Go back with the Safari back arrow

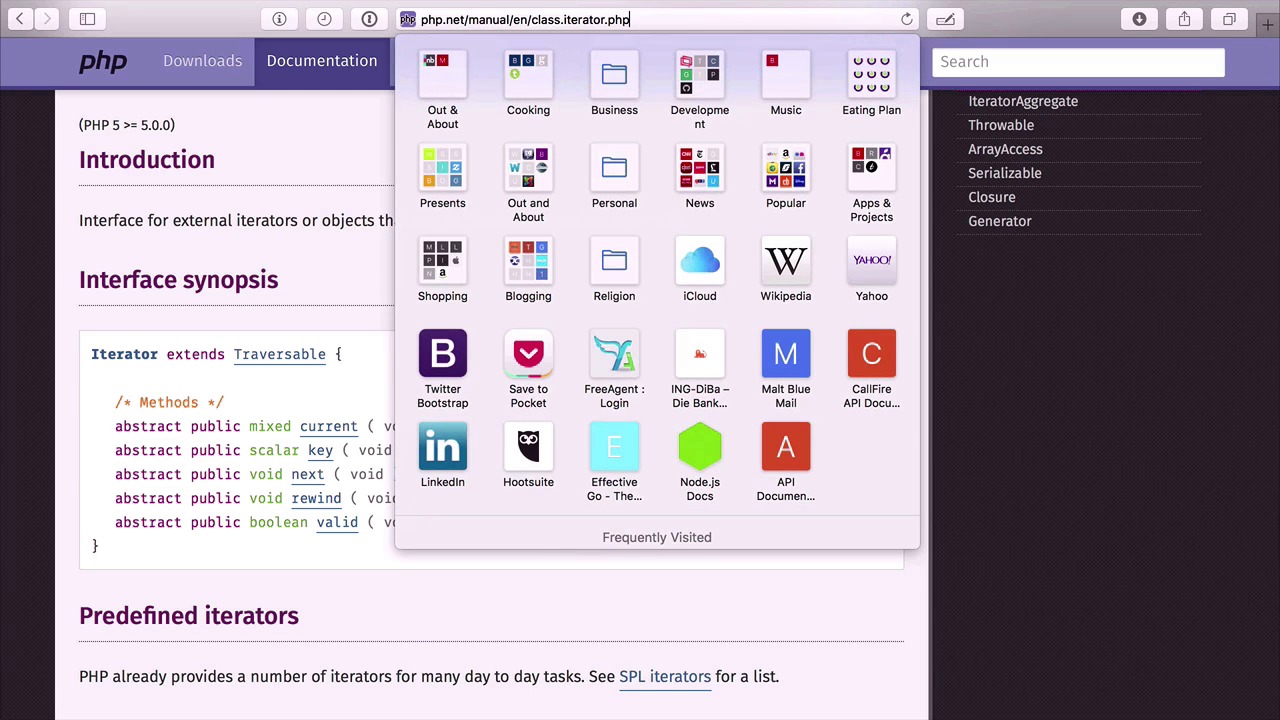[x=20, y=19]
